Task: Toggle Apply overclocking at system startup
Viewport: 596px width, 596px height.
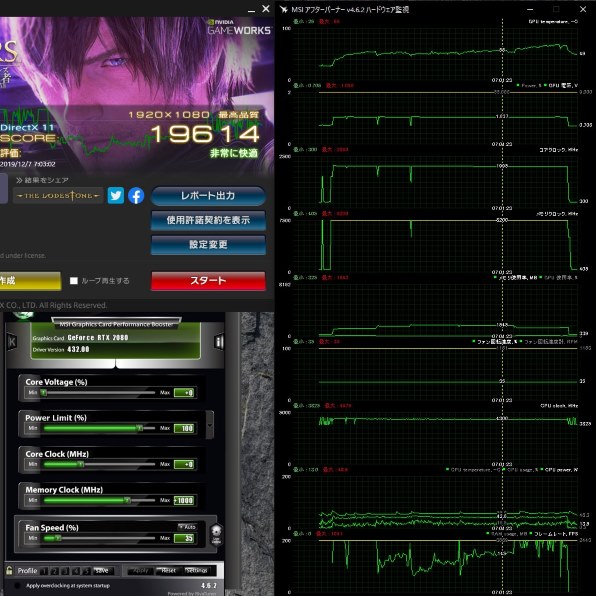Action: pyautogui.click(x=17, y=585)
